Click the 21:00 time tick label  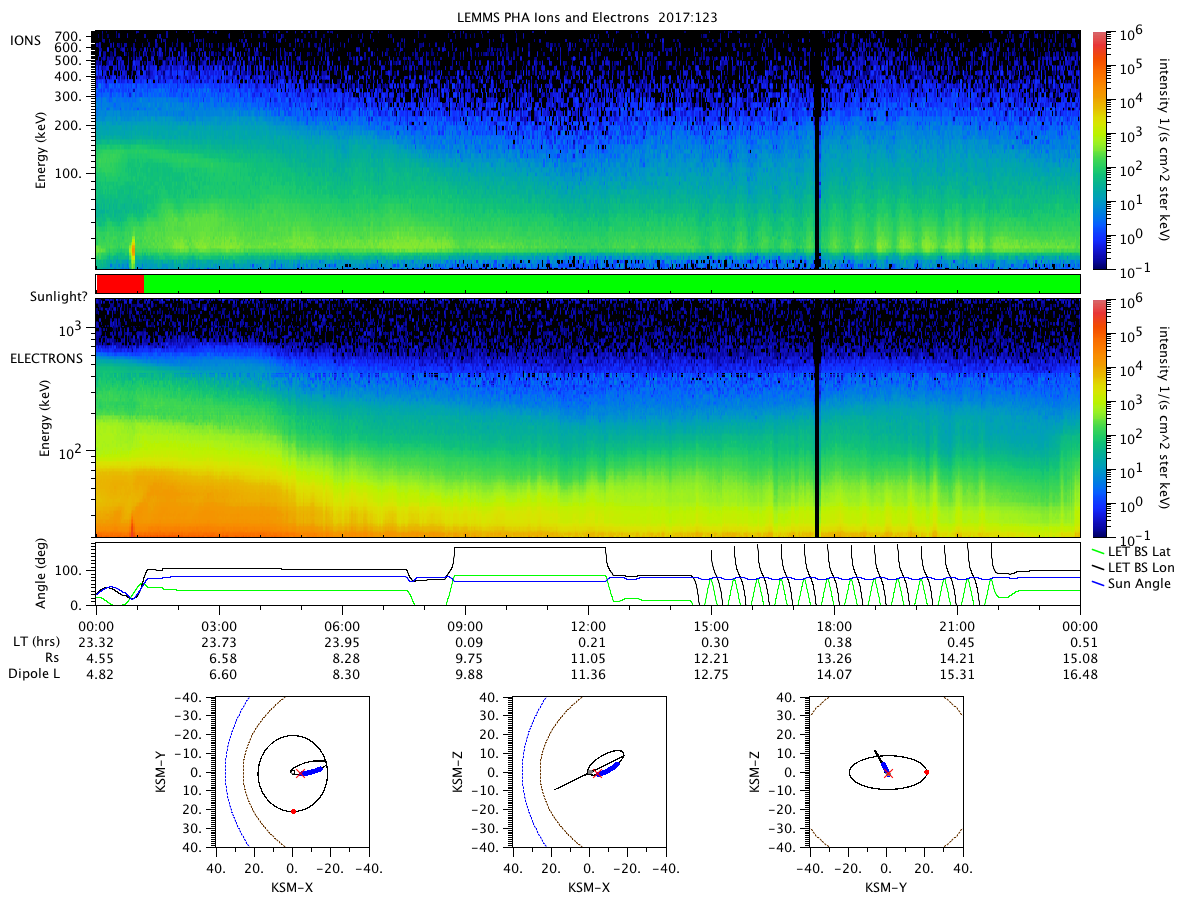pyautogui.click(x=957, y=625)
